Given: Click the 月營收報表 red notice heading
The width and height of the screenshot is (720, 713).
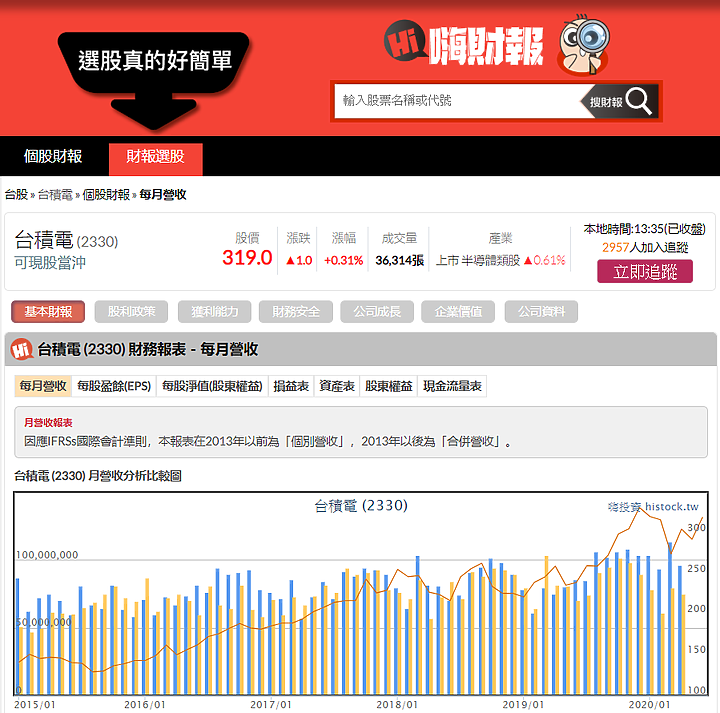Looking at the screenshot, I should (48, 422).
